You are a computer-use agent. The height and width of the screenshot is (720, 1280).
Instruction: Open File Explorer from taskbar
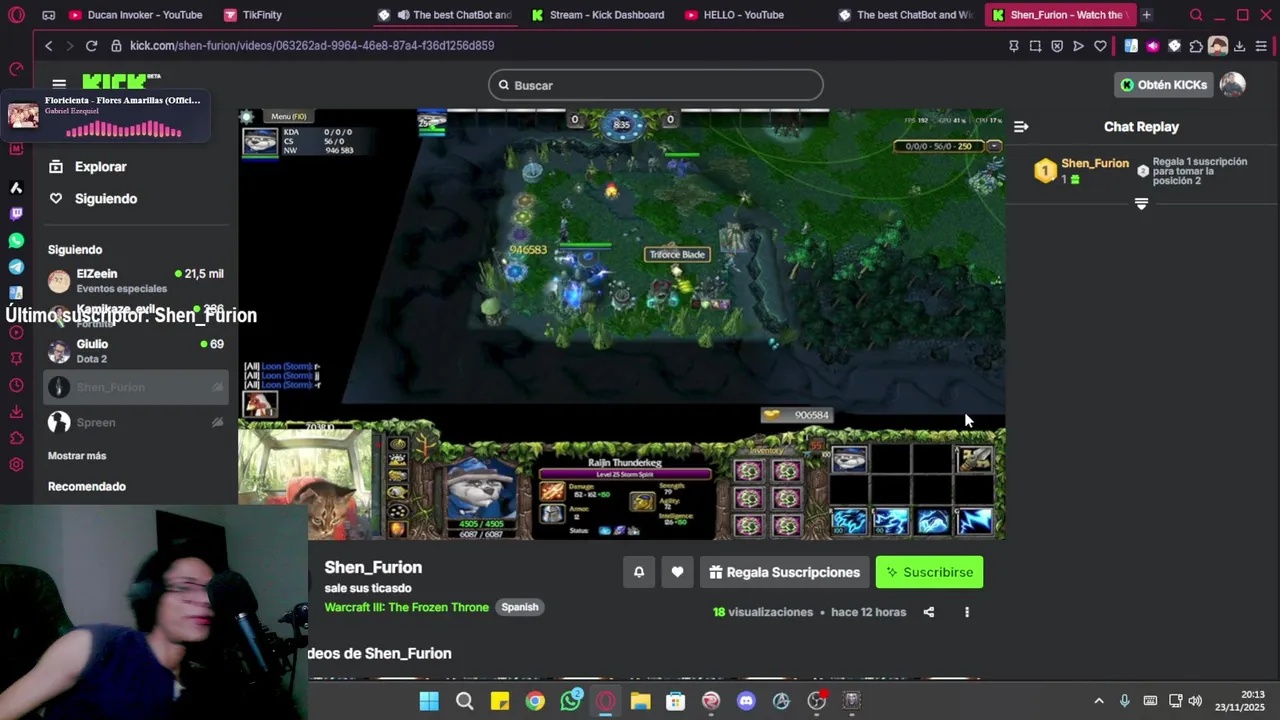[x=640, y=701]
